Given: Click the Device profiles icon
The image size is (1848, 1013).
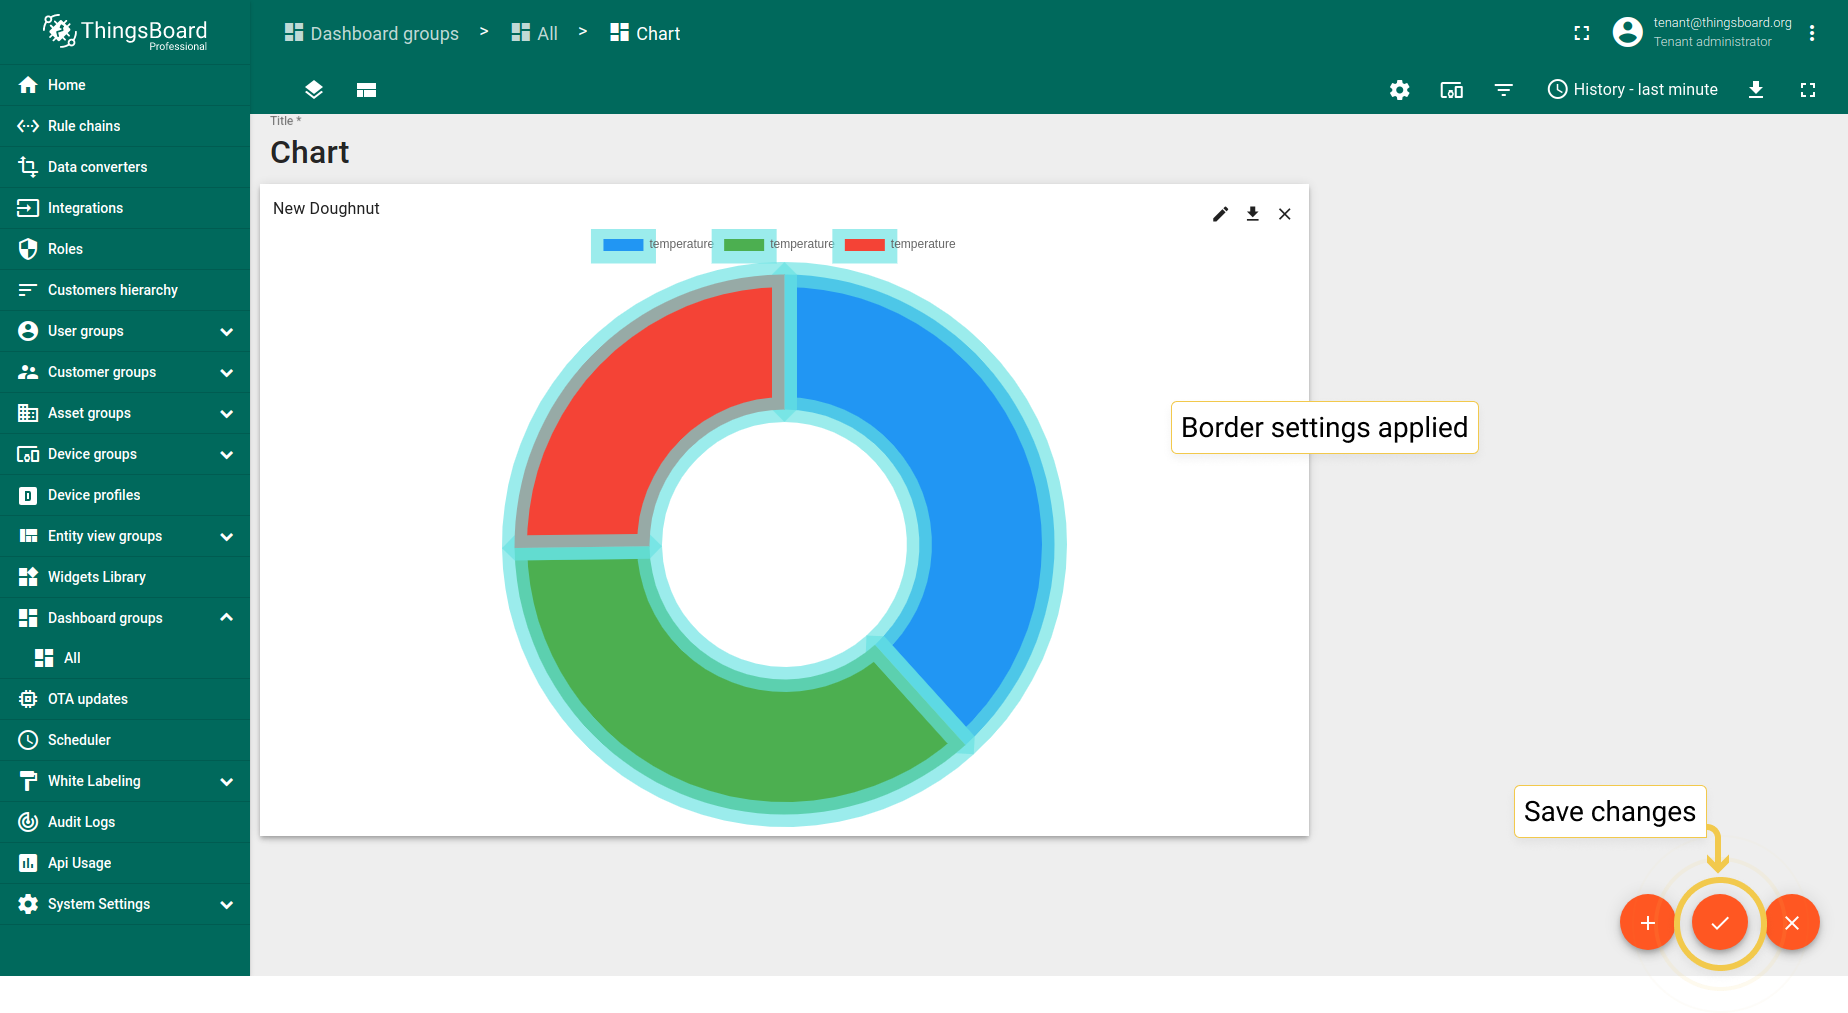Looking at the screenshot, I should pyautogui.click(x=28, y=495).
